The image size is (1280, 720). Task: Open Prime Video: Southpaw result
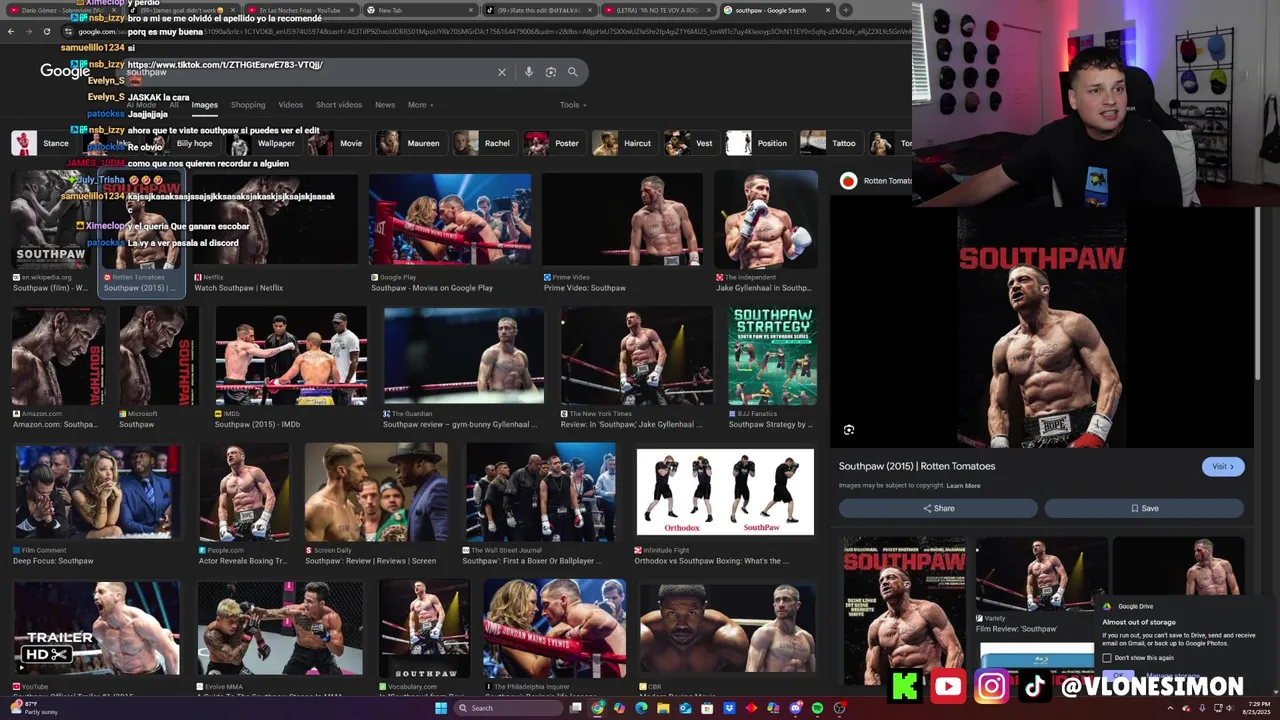point(622,233)
